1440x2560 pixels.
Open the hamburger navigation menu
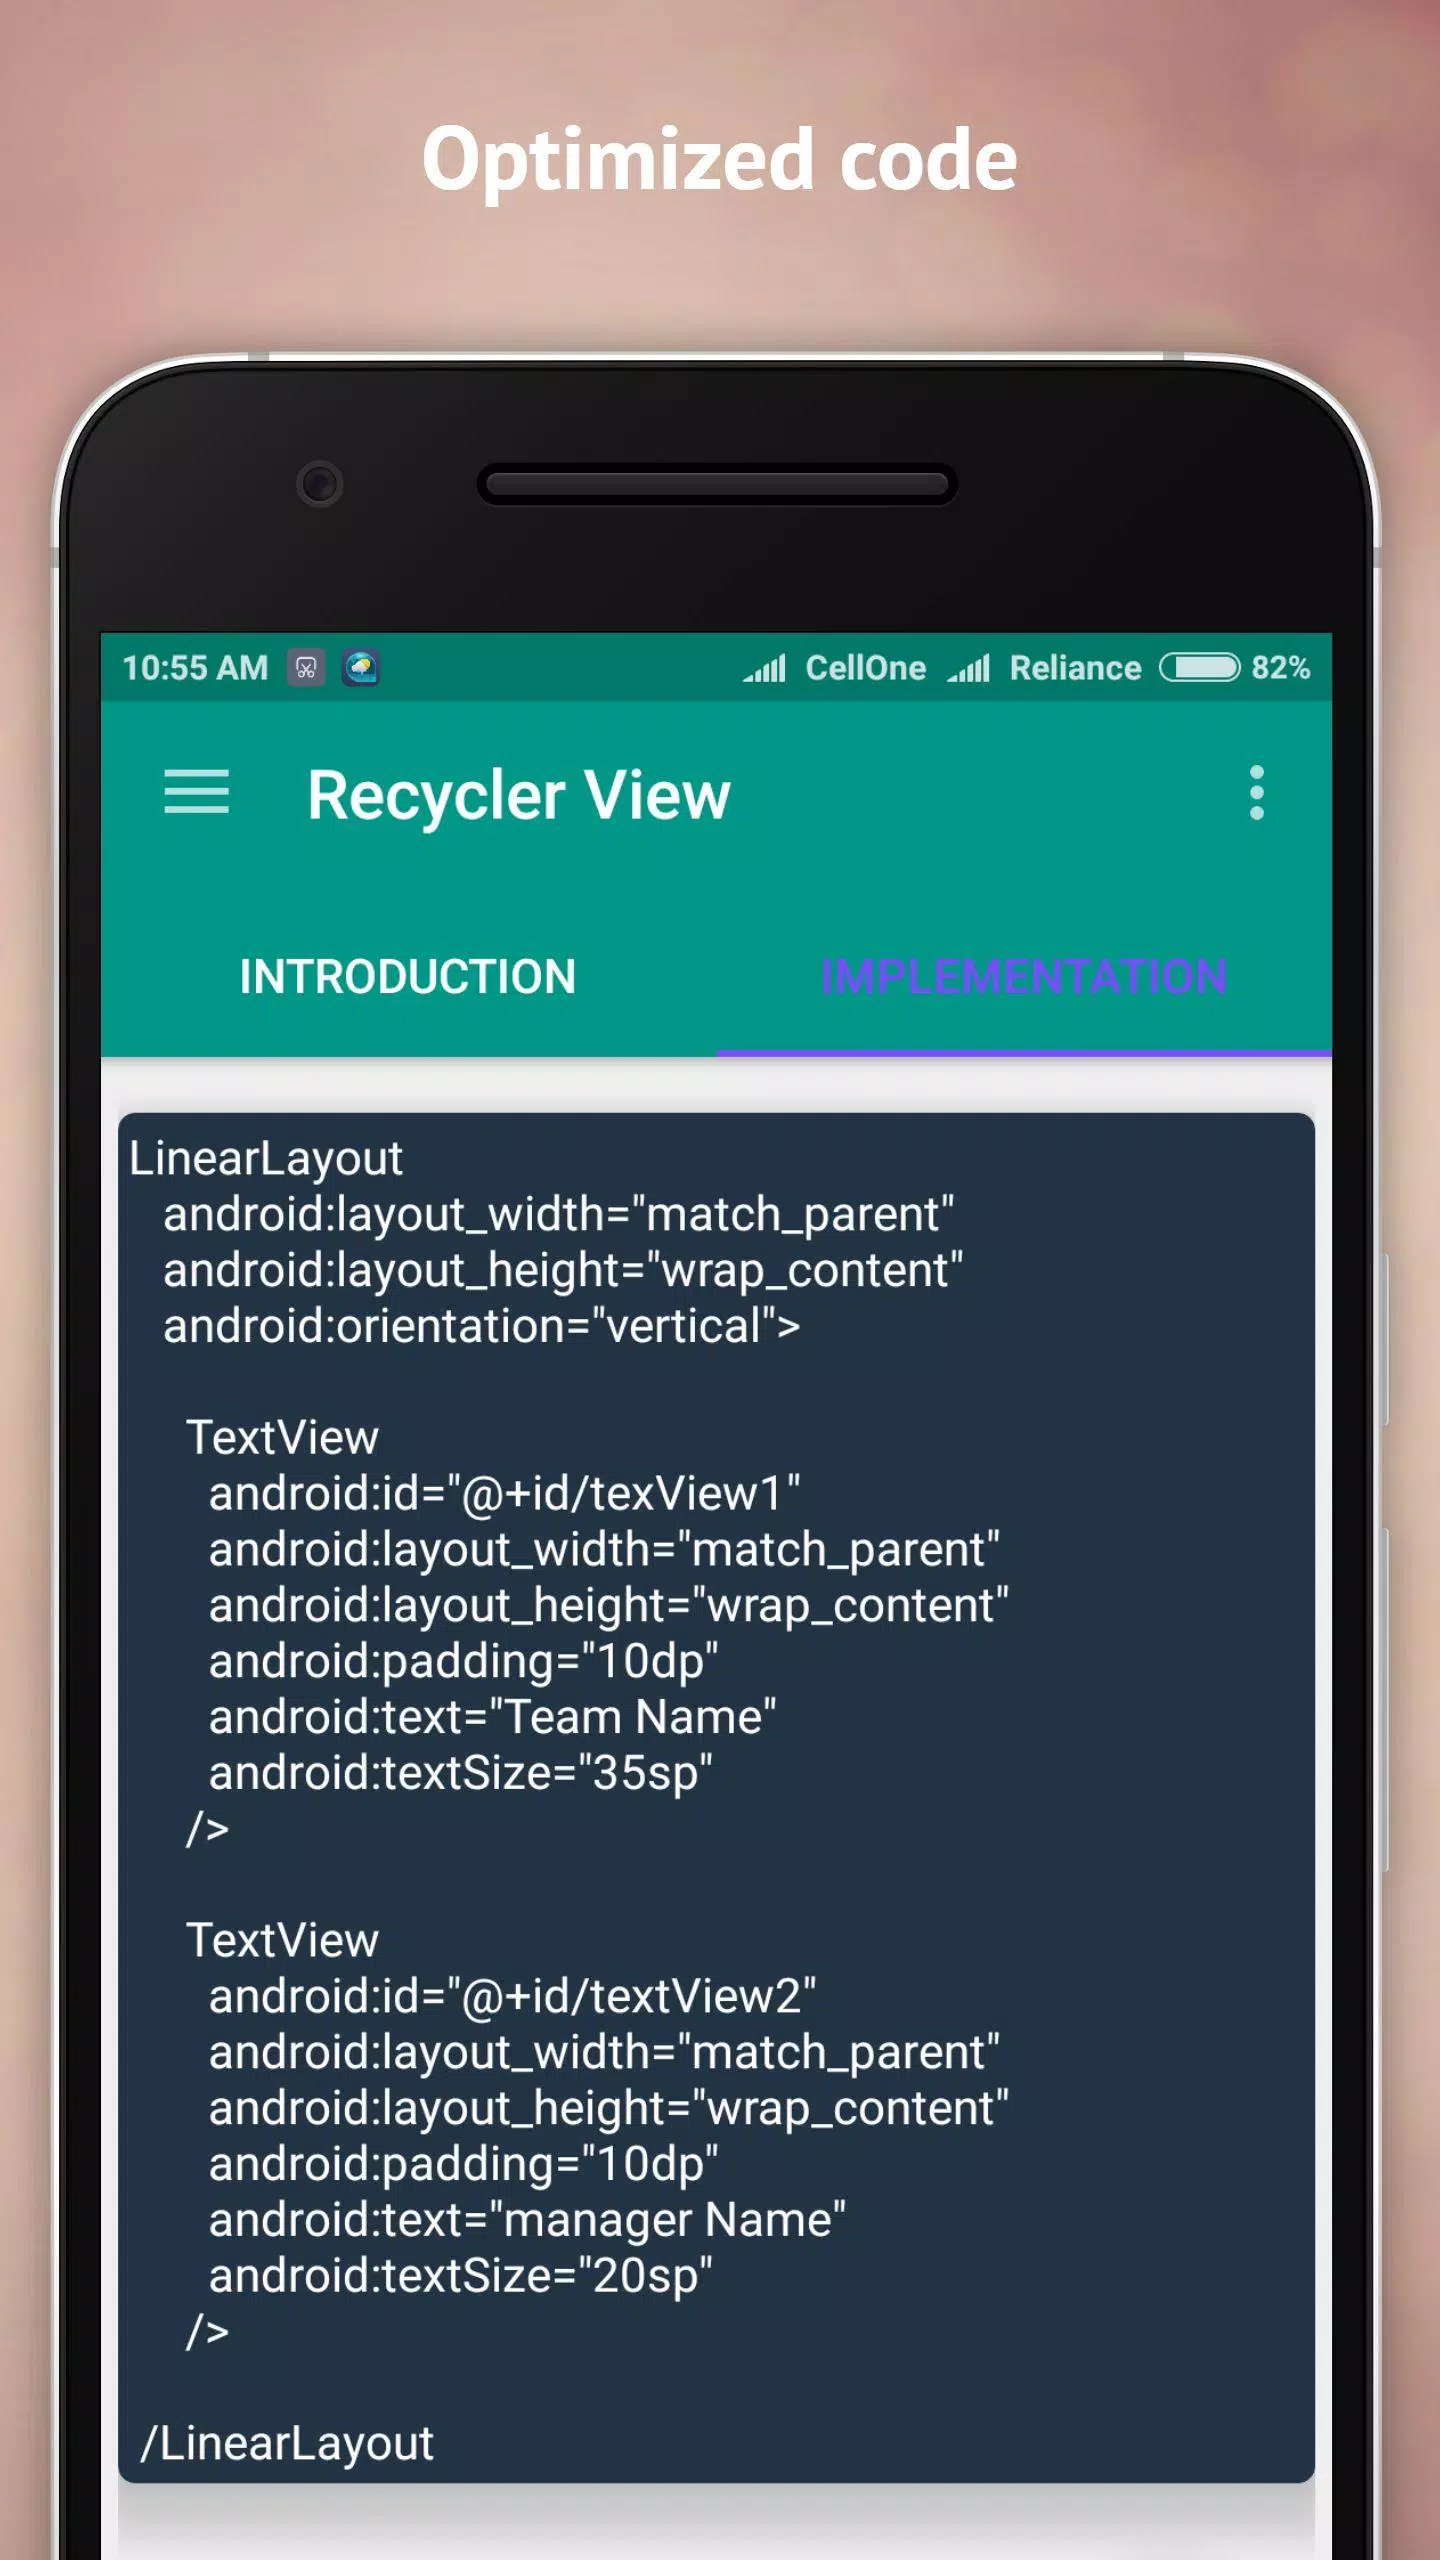(x=196, y=793)
